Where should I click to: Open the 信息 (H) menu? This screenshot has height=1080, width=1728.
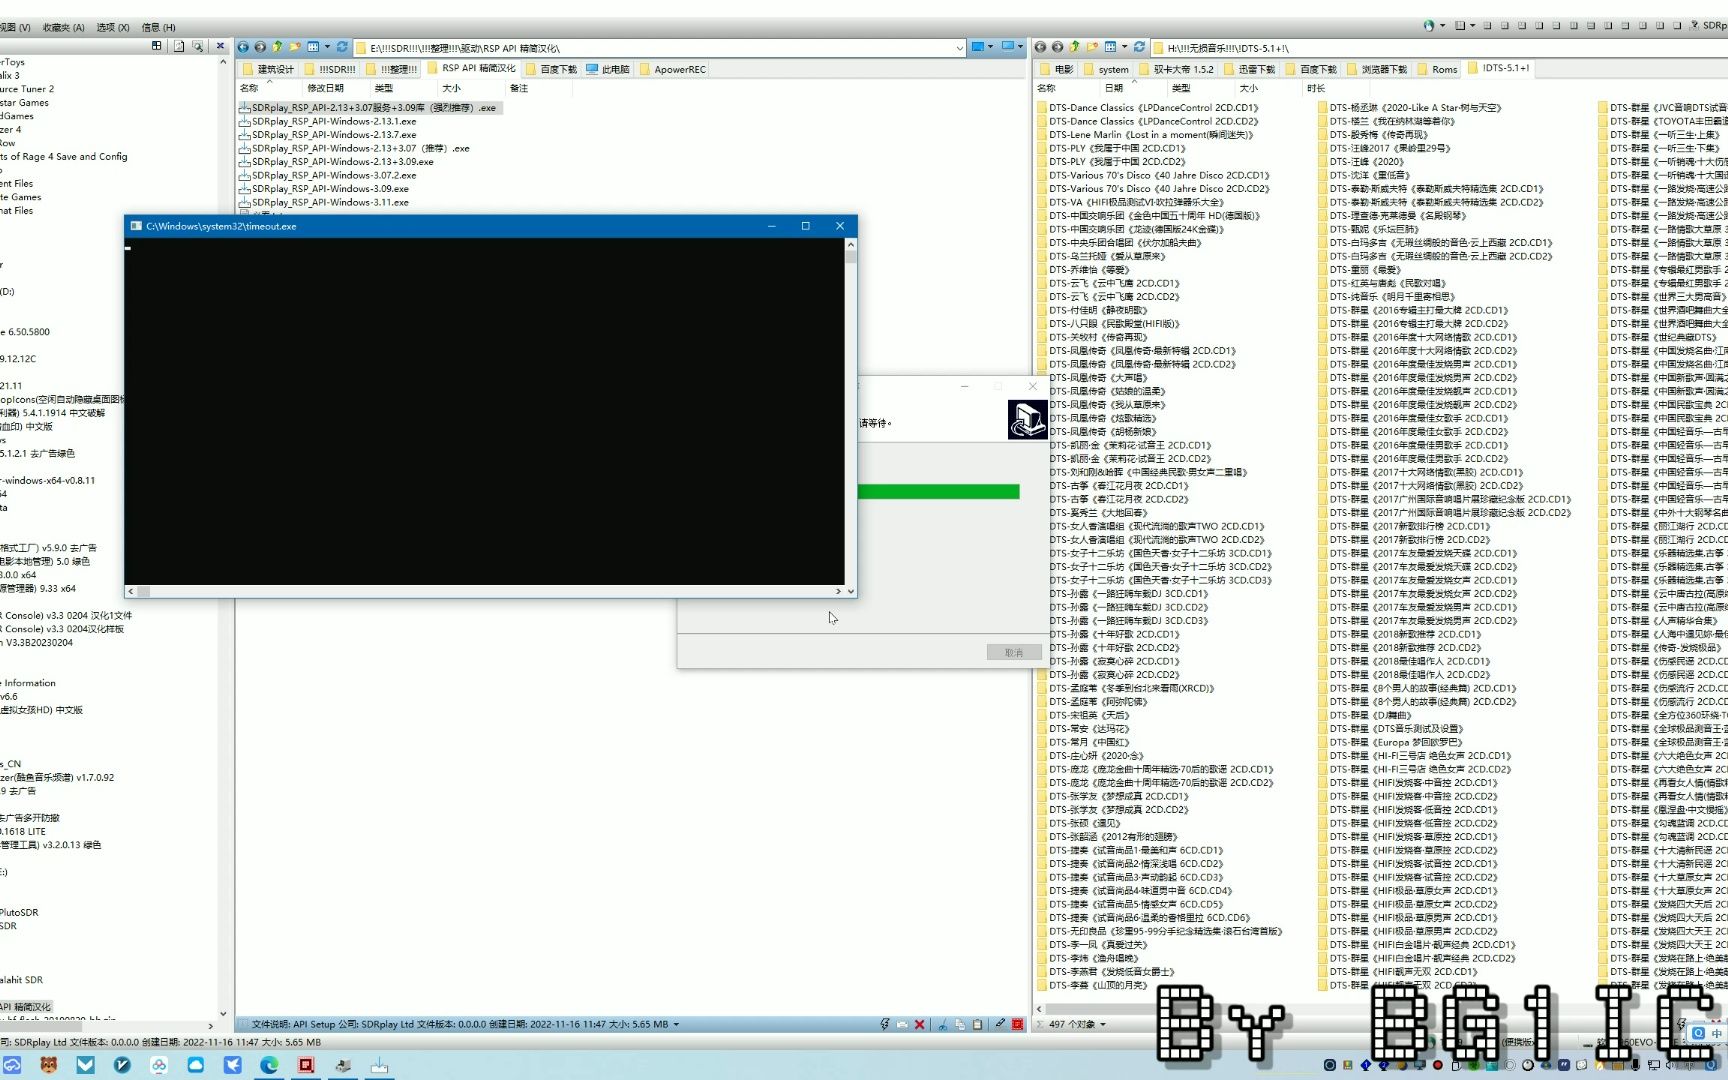pos(158,27)
